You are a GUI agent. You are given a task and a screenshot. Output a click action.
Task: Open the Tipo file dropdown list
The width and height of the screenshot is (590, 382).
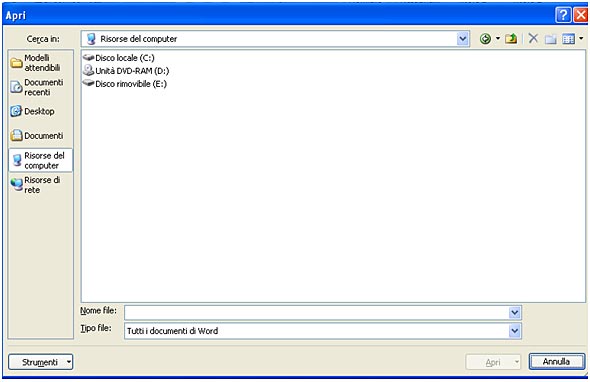coord(514,331)
